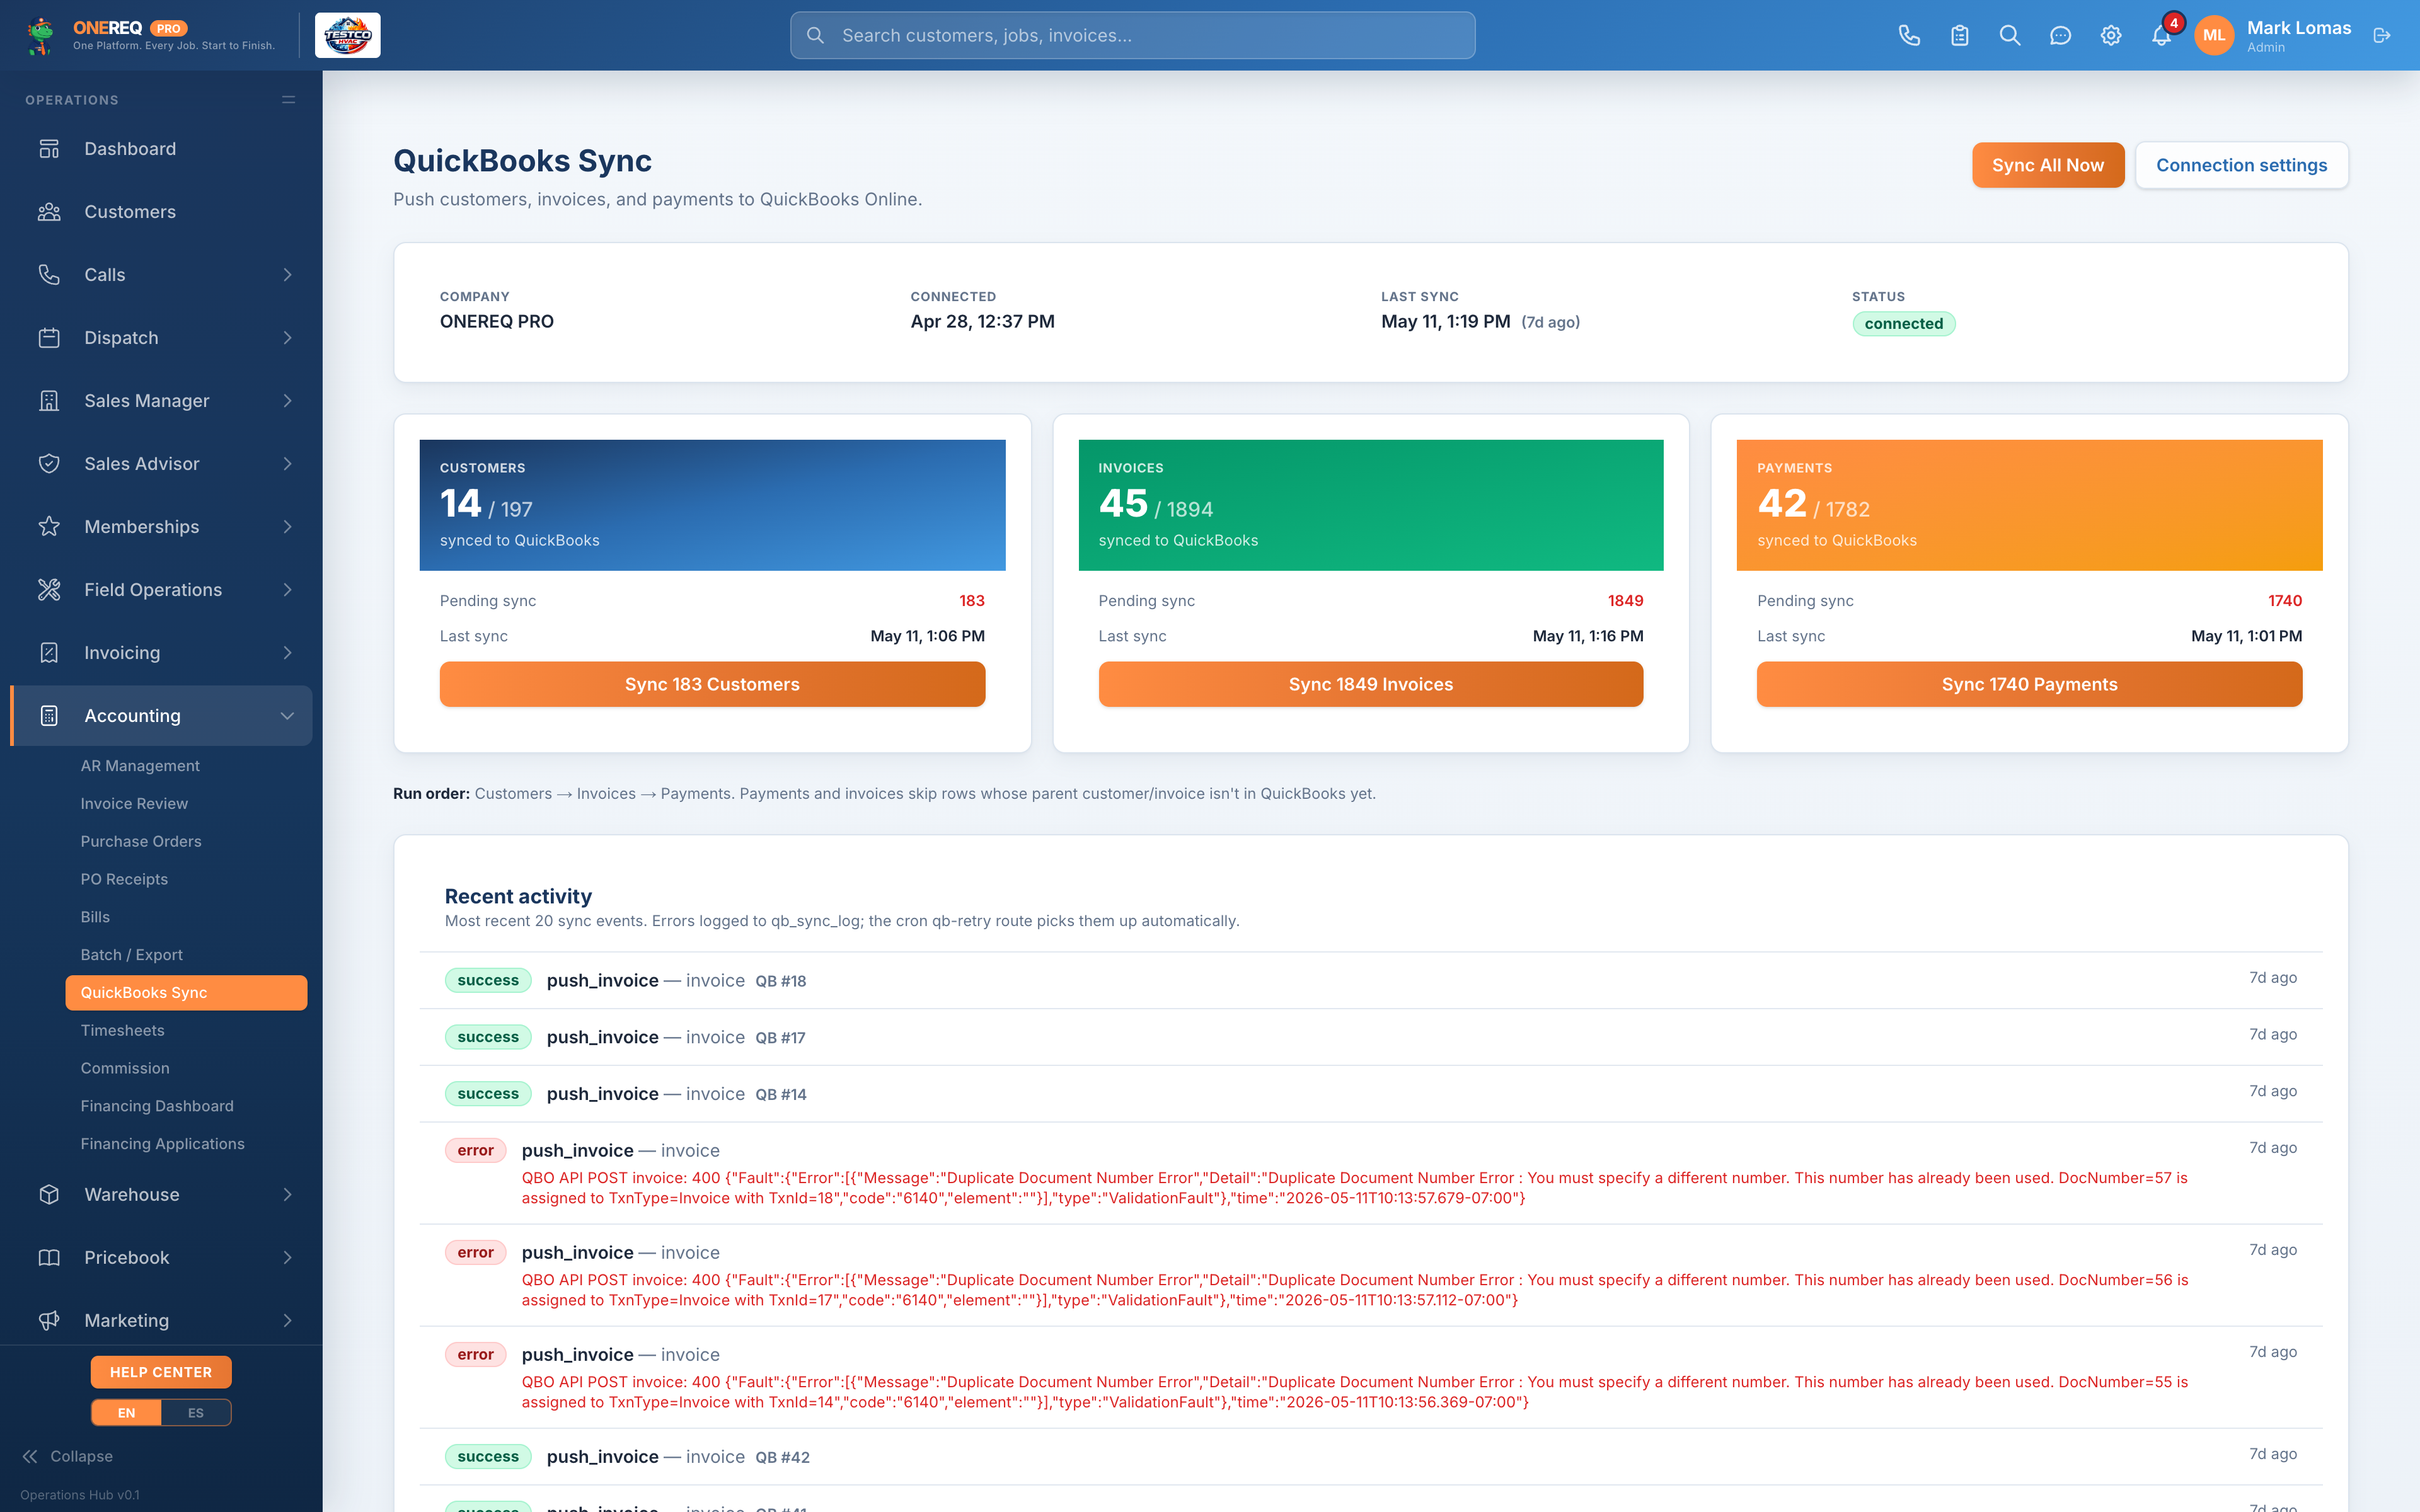
Task: Open Commission submenu item
Action: 186,1069
